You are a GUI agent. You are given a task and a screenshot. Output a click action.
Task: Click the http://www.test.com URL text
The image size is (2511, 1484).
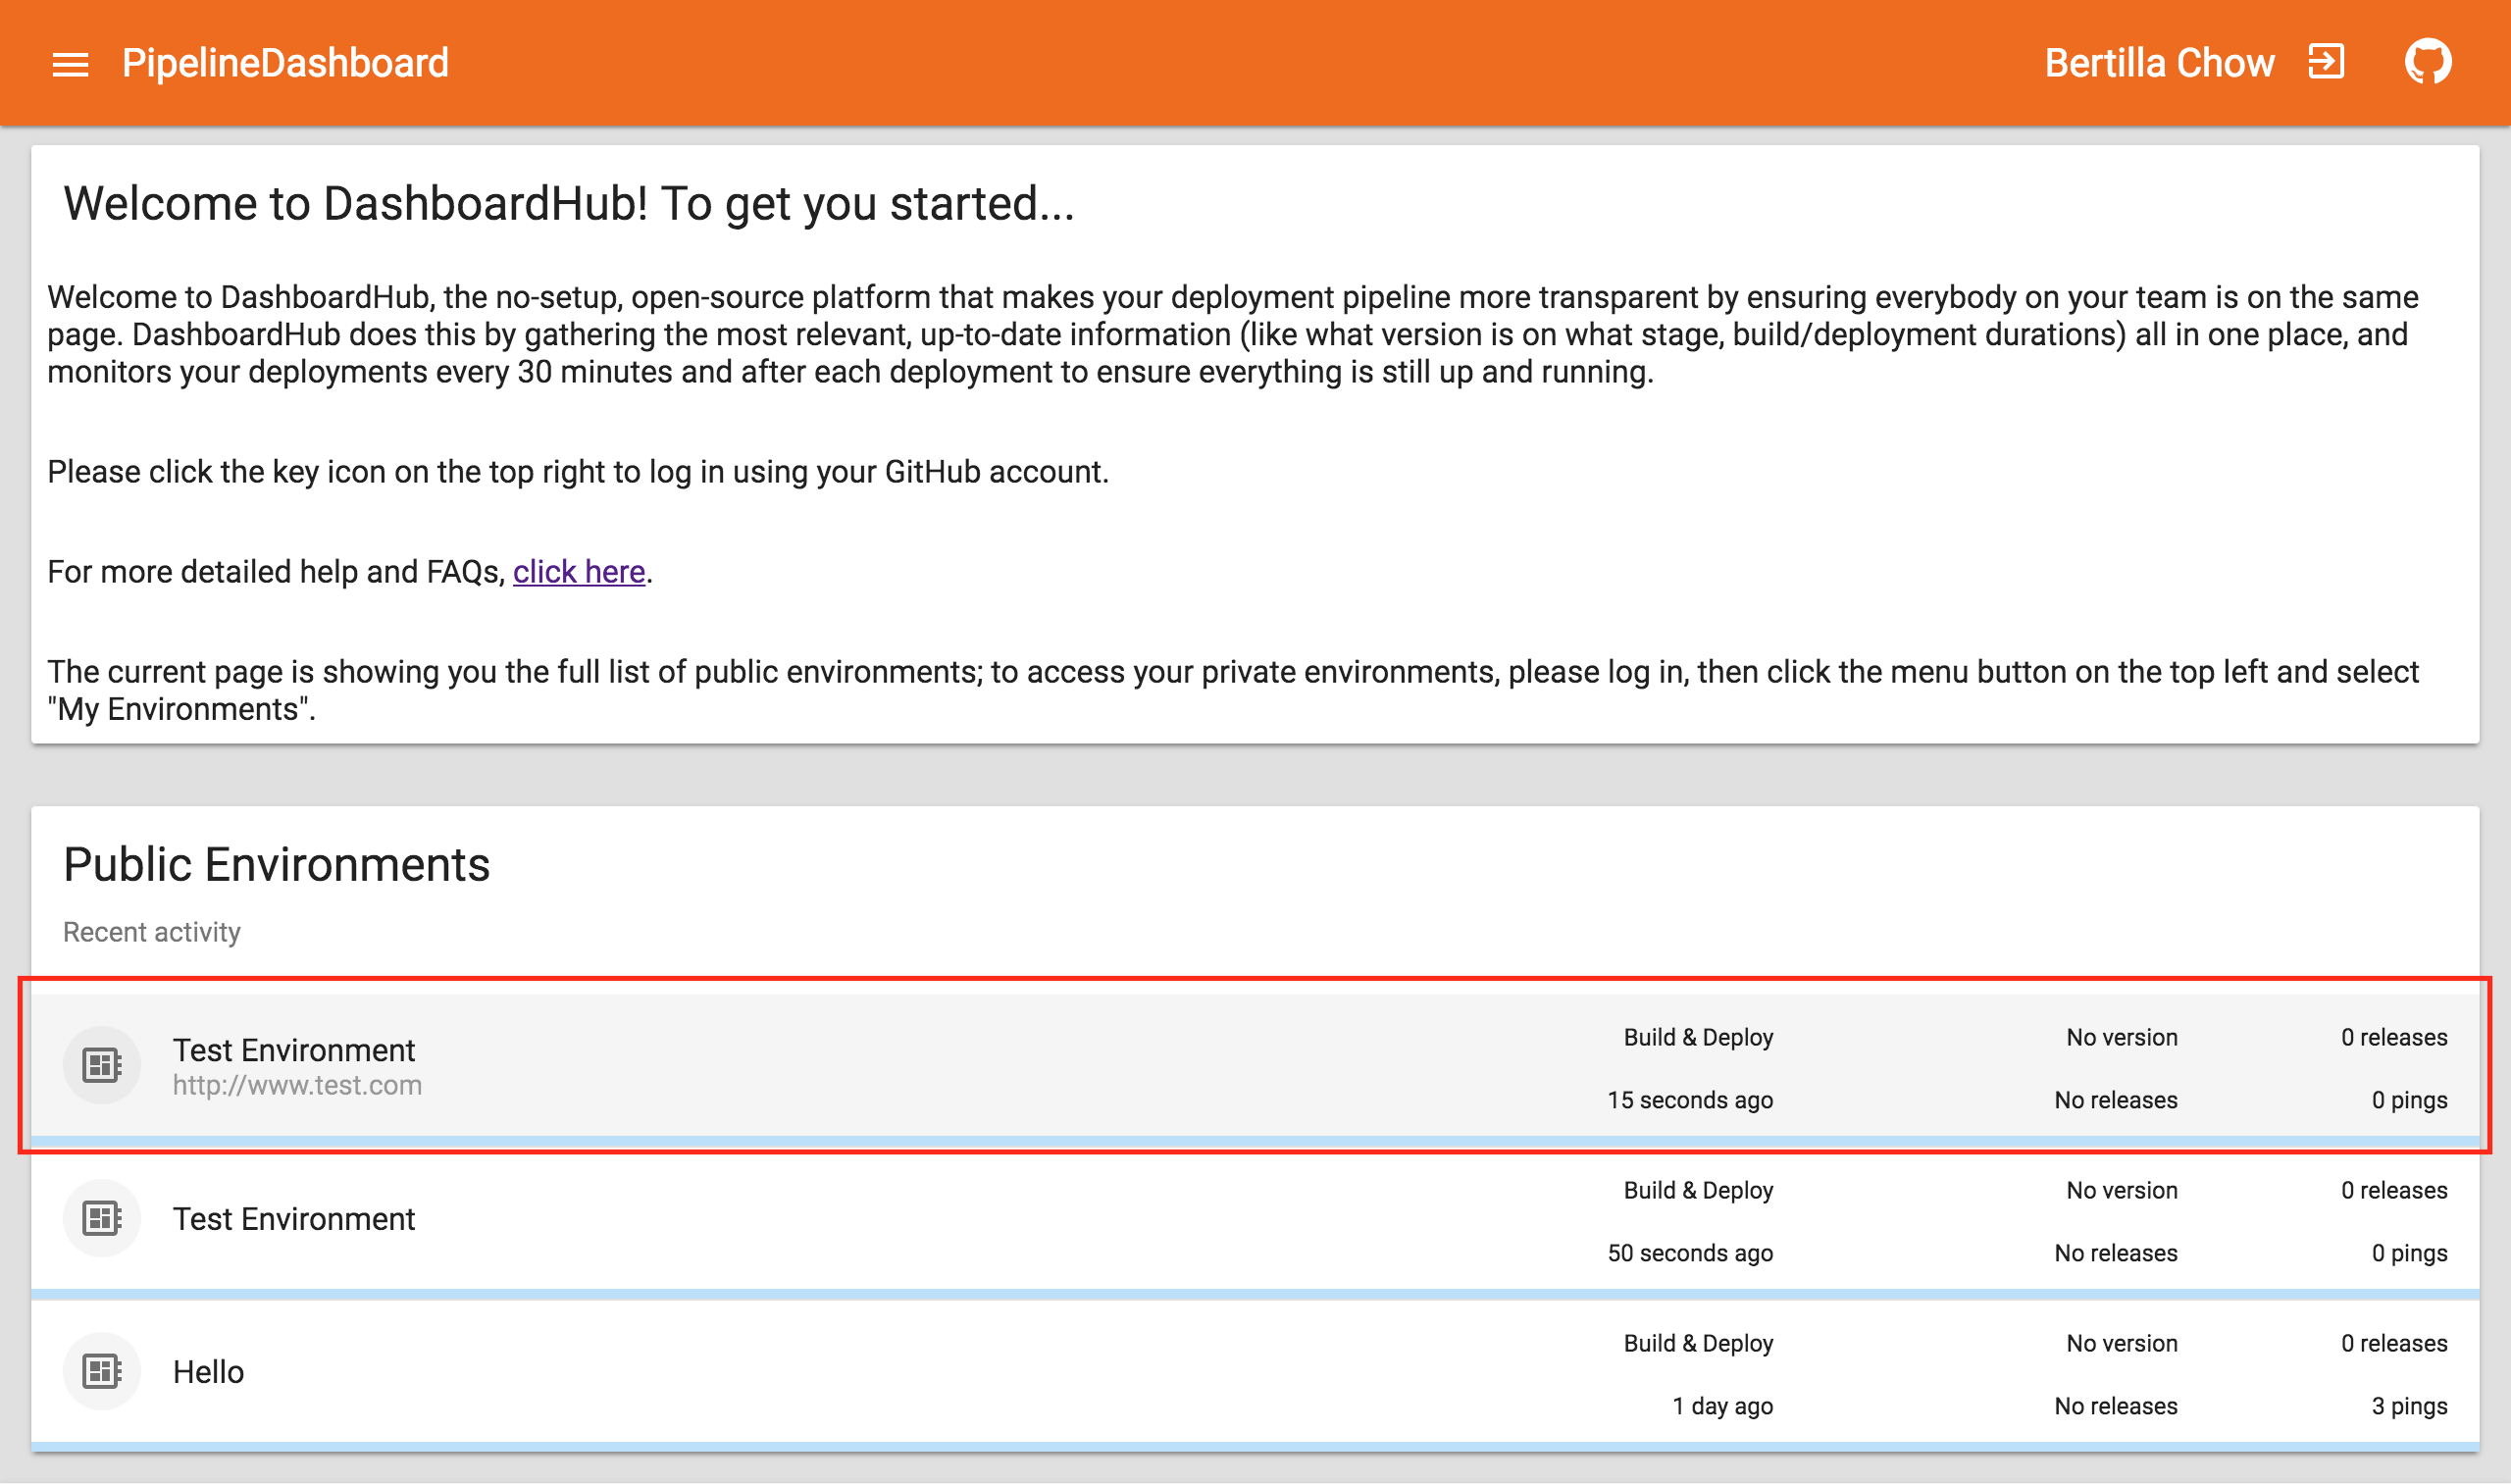[x=297, y=1085]
